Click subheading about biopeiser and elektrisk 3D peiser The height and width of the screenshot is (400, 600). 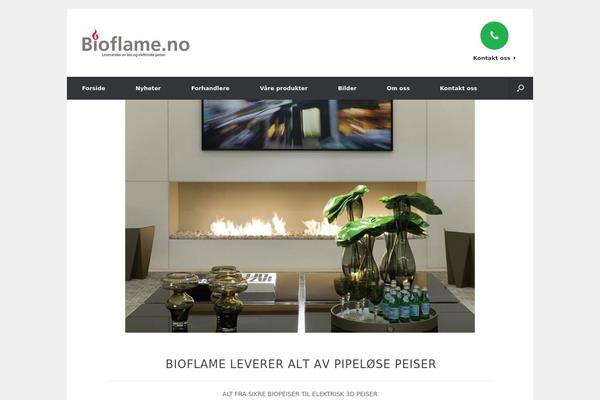click(x=300, y=394)
